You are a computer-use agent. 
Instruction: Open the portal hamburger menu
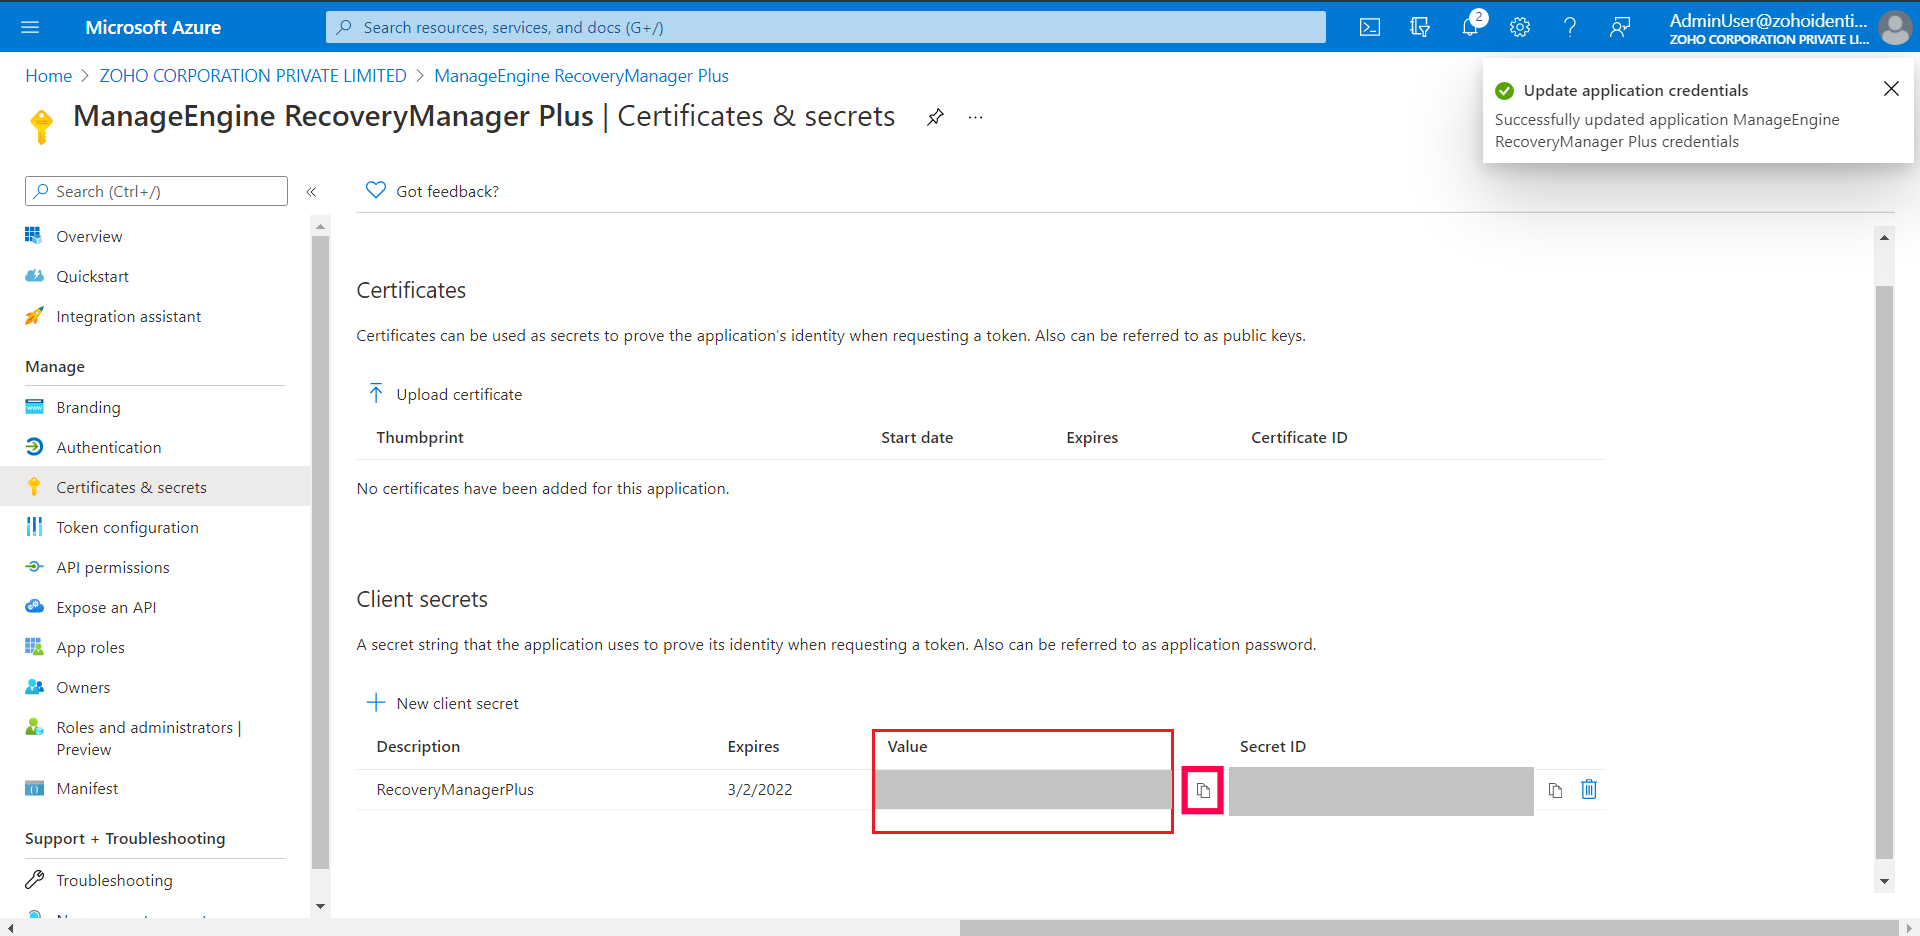(30, 27)
